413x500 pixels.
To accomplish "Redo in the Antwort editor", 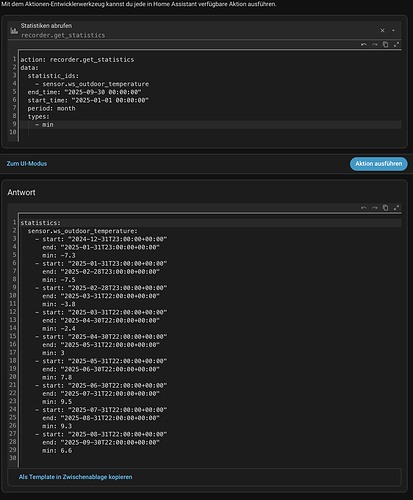I will pyautogui.click(x=375, y=208).
